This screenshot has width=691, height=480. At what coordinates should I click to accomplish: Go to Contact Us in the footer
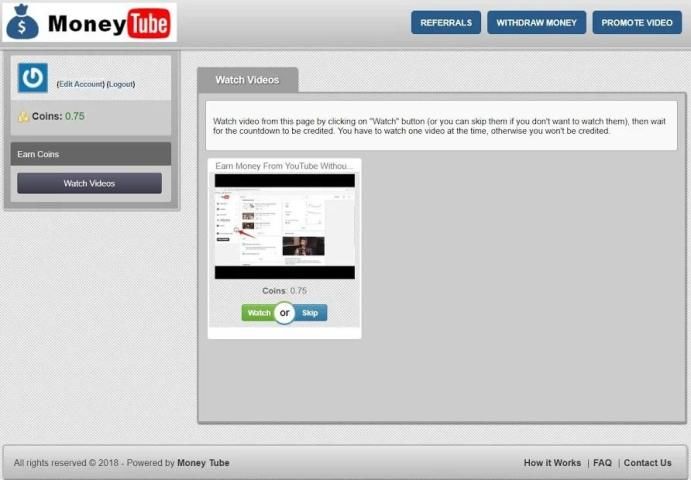click(647, 463)
